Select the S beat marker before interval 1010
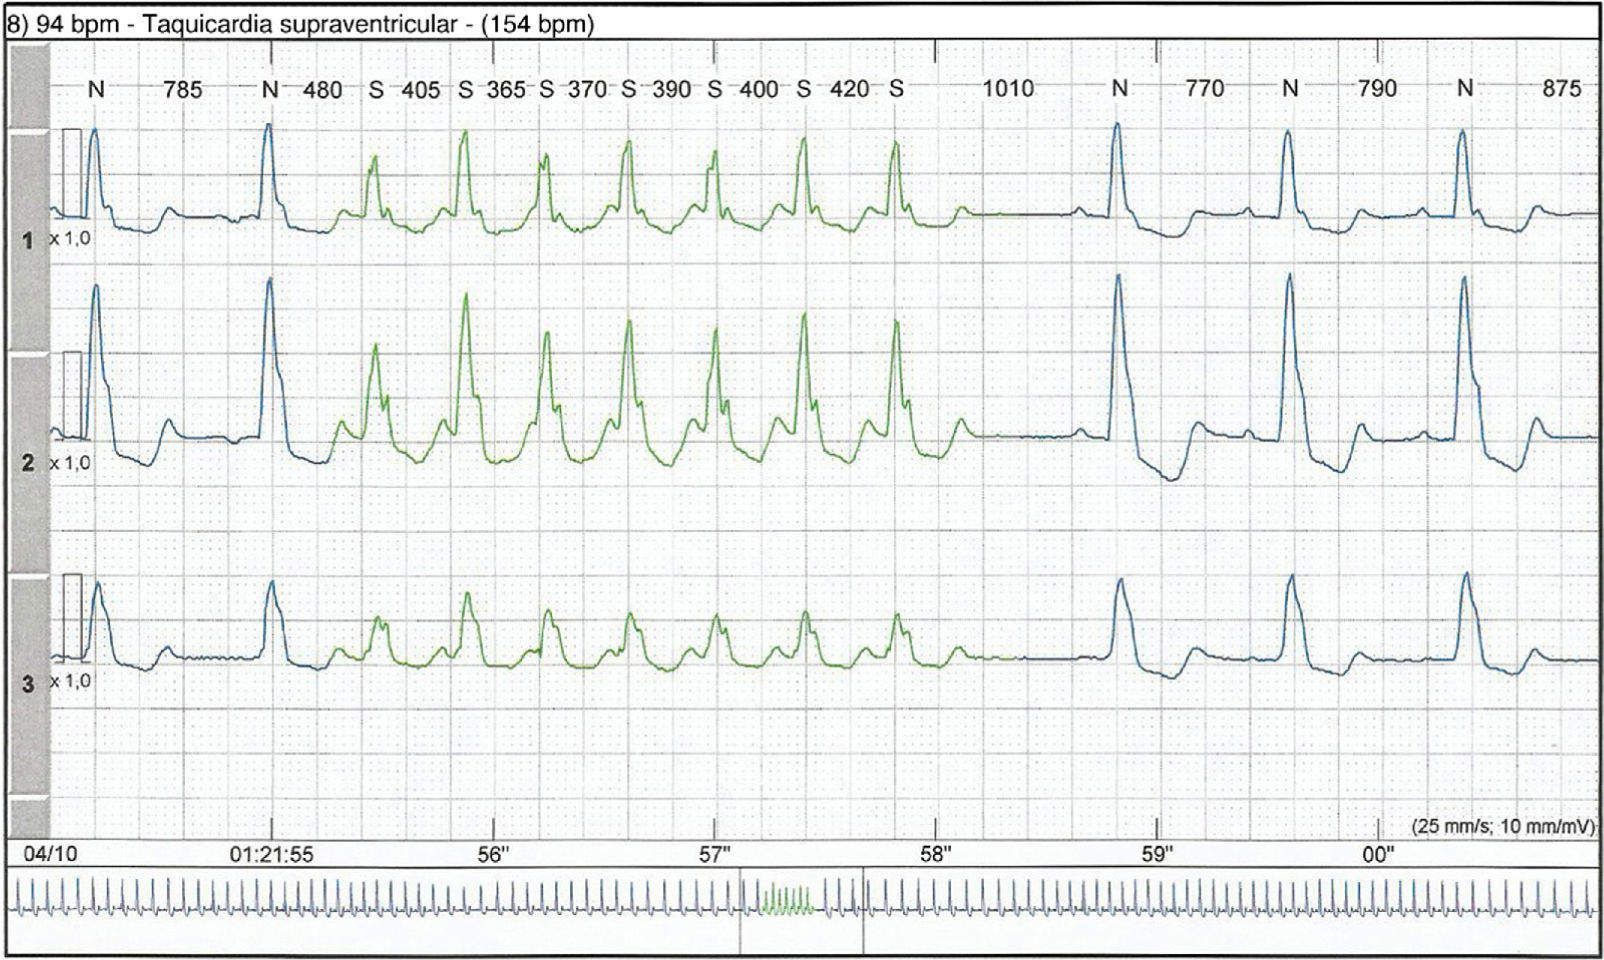Screen dimensions: 1604x960 896,89
